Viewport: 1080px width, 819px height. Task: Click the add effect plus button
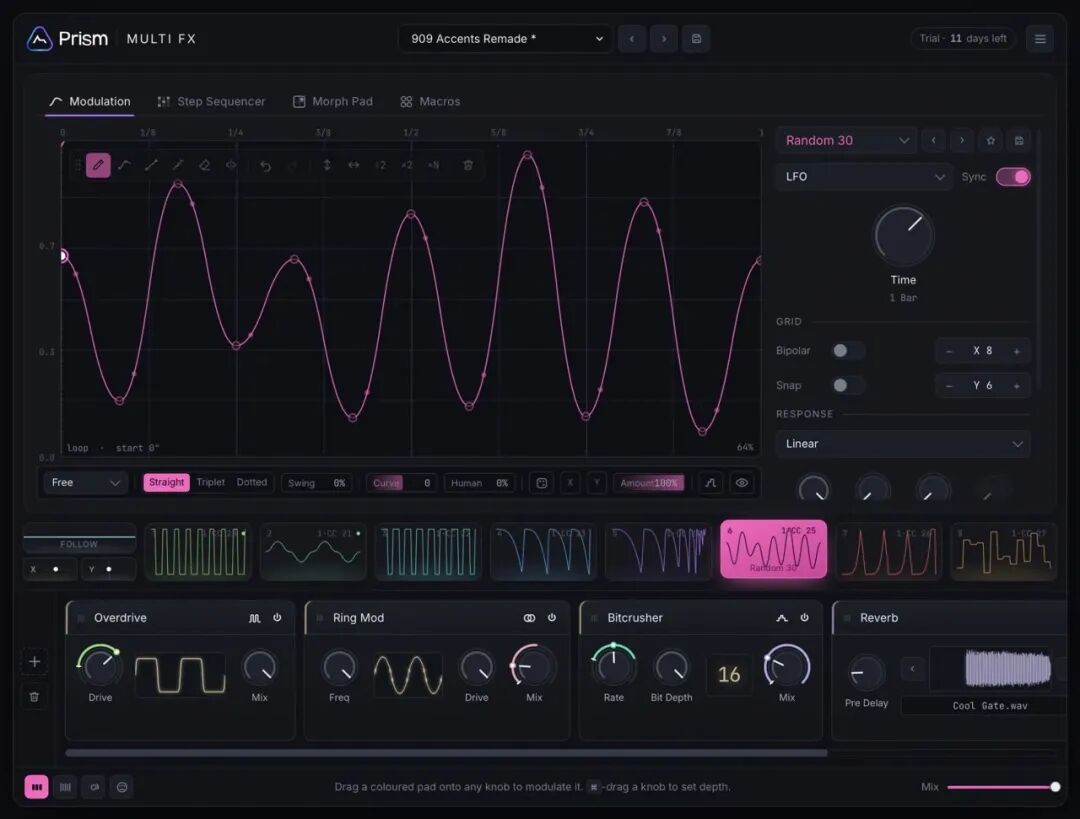point(34,662)
